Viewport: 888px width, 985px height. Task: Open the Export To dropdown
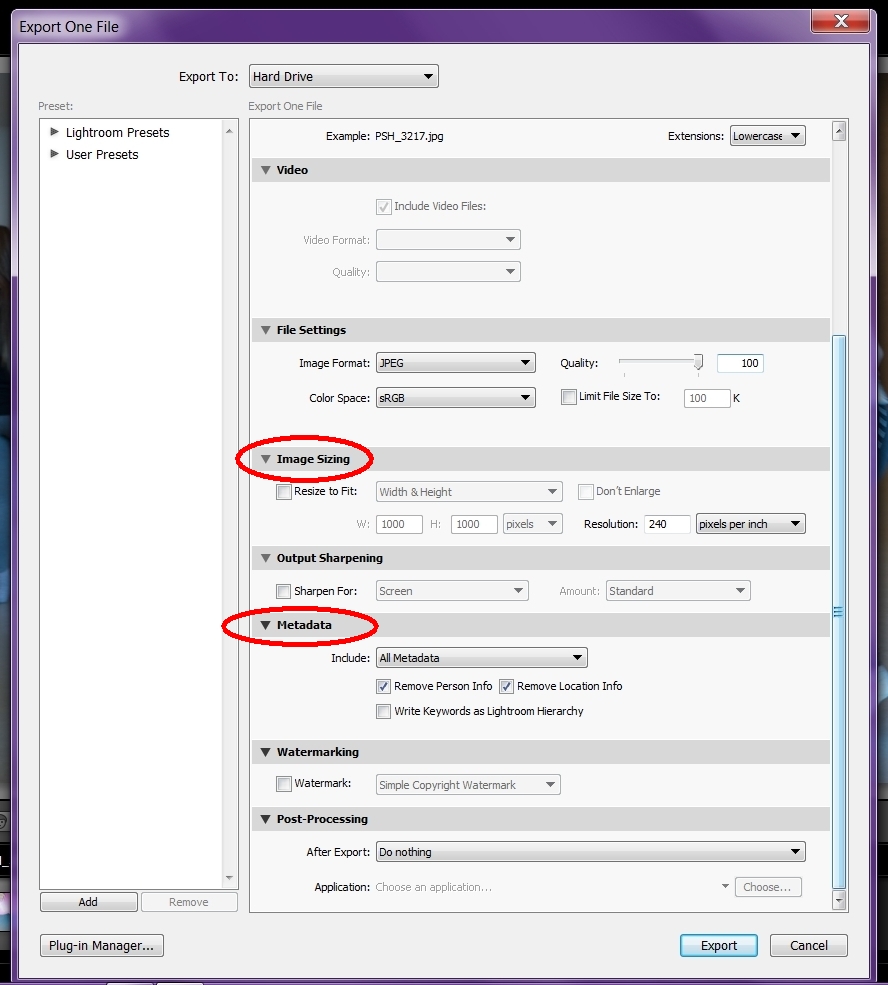[x=343, y=76]
